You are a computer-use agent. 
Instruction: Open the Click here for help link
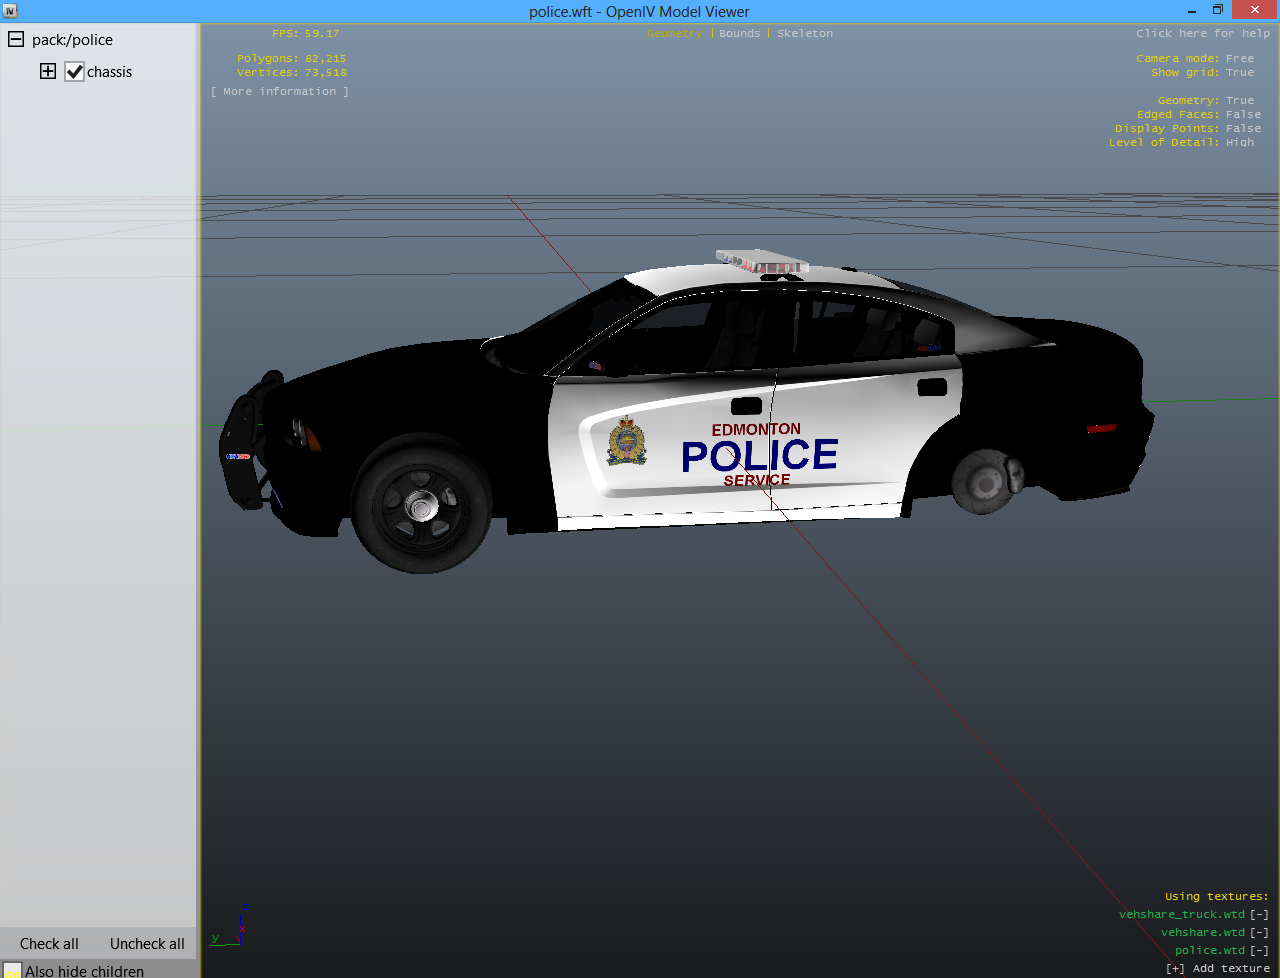[1202, 33]
